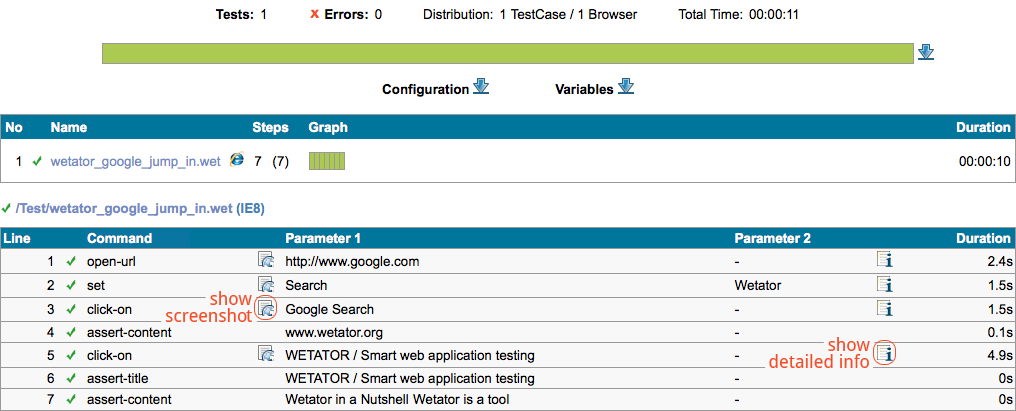
Task: Click the IE browser icon beside test name
Action: pyautogui.click(x=237, y=160)
